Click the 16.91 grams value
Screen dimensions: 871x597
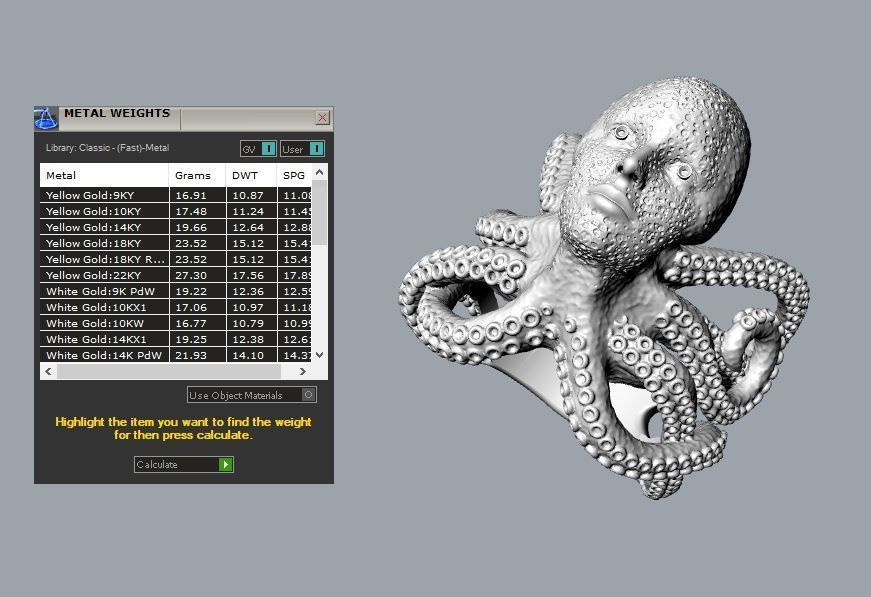(191, 195)
